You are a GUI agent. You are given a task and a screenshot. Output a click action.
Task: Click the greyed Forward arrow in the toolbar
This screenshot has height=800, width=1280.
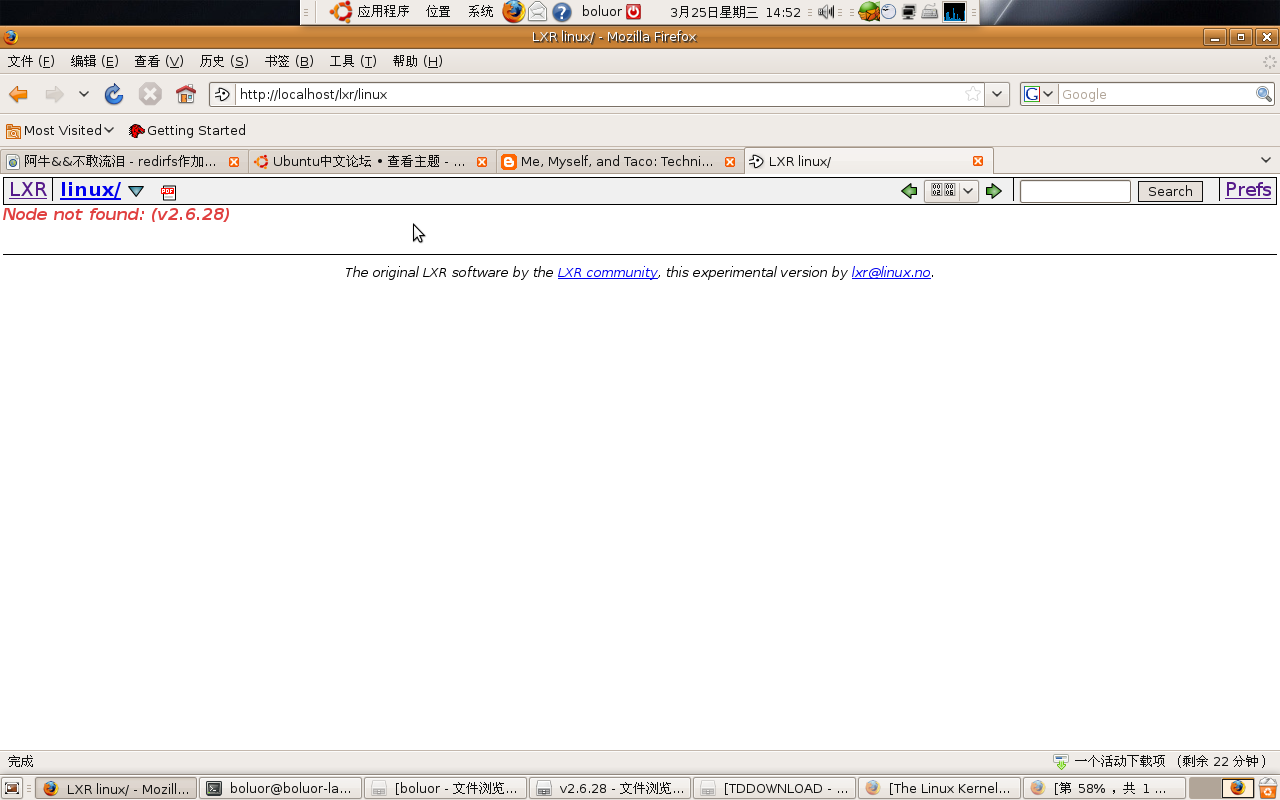(x=54, y=94)
